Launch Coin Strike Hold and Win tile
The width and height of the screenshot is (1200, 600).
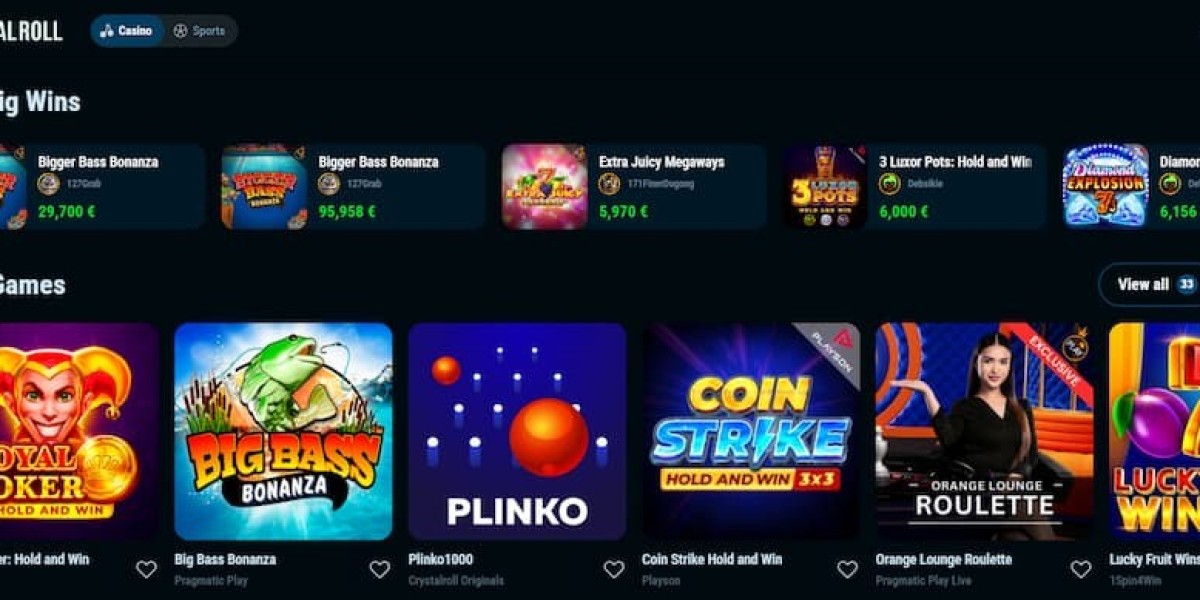(x=751, y=431)
